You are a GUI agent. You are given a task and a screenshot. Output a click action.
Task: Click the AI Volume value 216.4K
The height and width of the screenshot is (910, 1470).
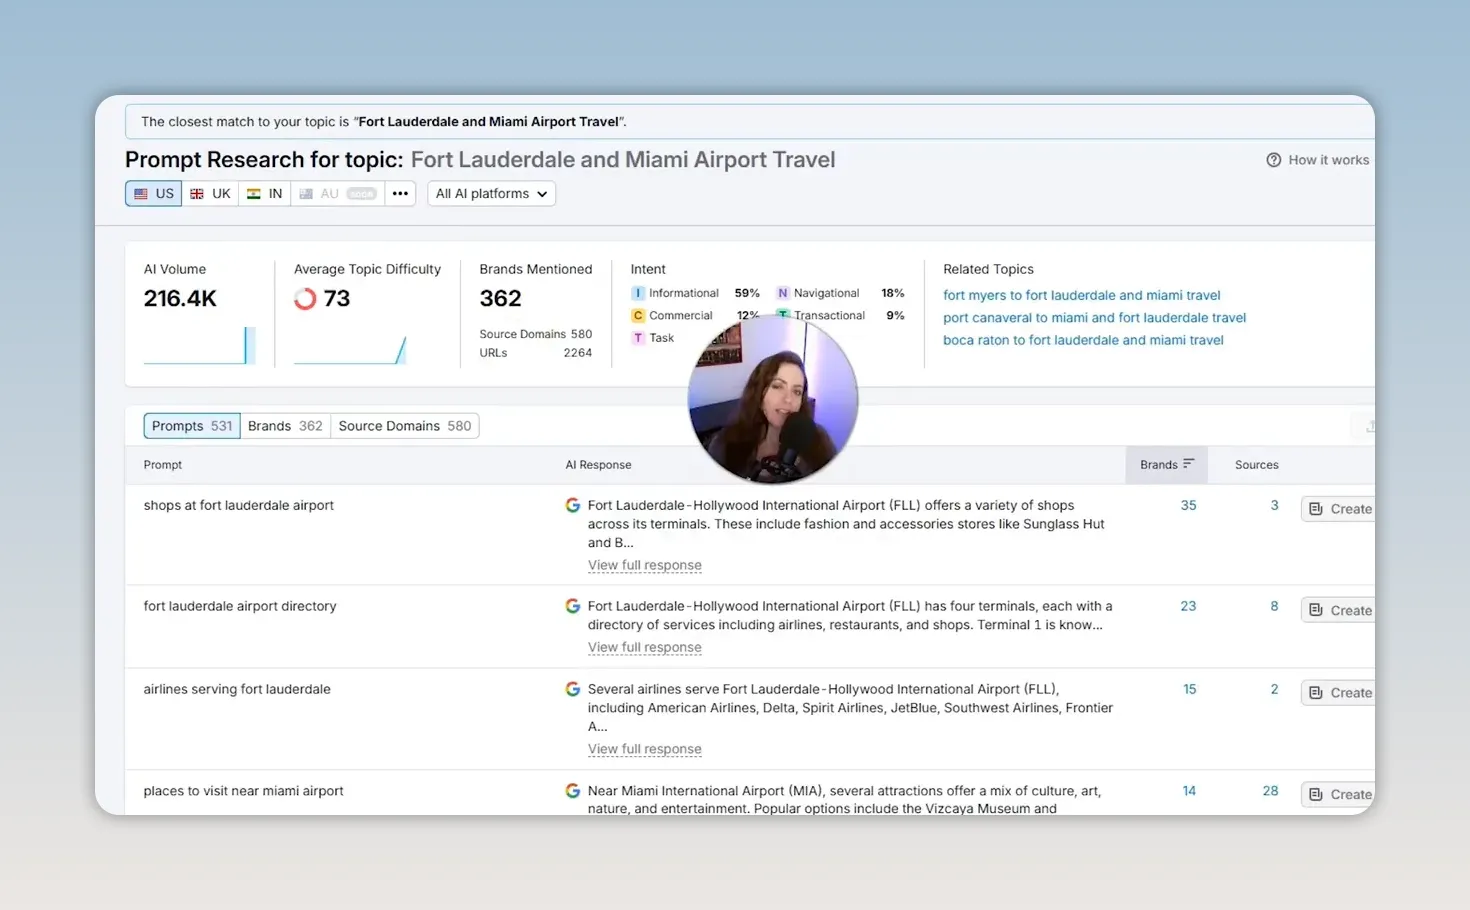click(x=180, y=299)
